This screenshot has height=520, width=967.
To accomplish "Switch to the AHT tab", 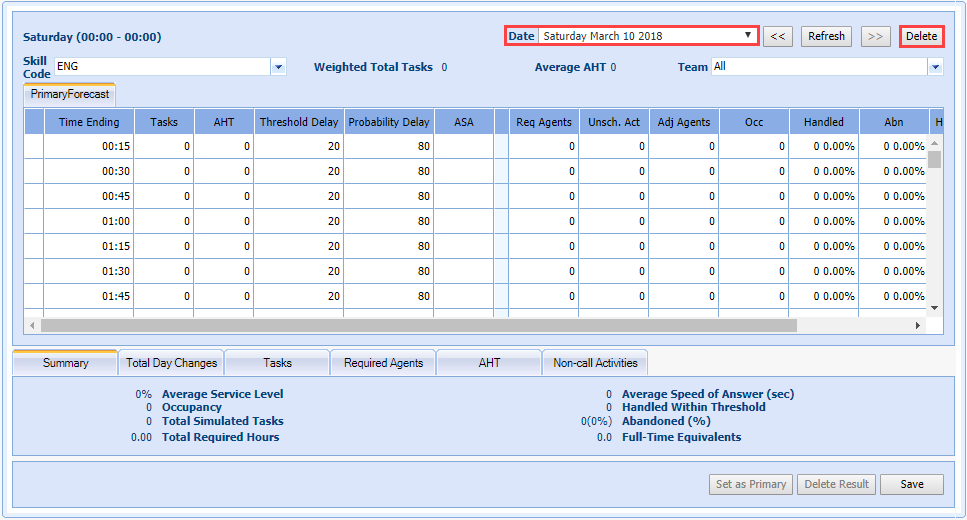I will click(489, 363).
